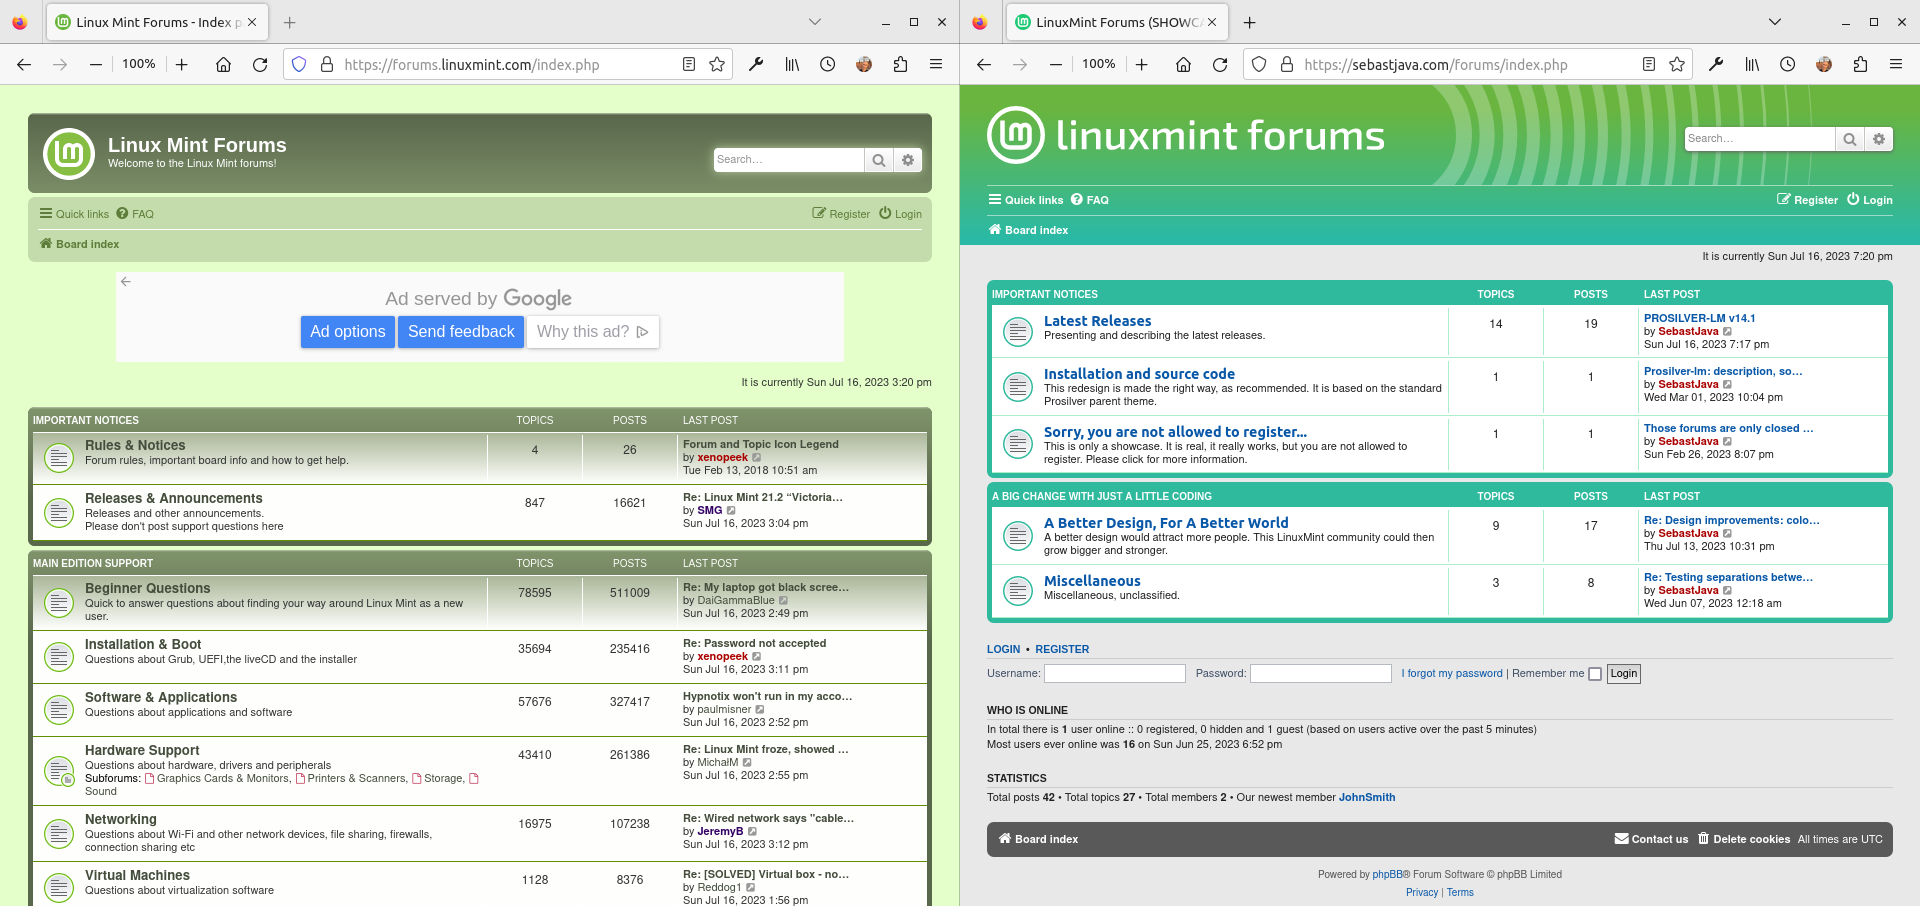Open new tab in right Firefox window
The image size is (1920, 906).
pos(1250,22)
